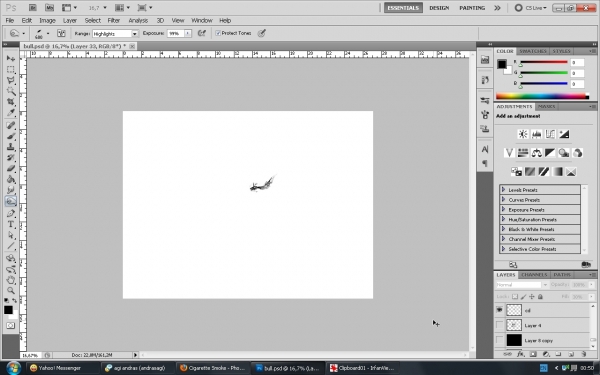Open the Image menu
This screenshot has width=600, height=375.
click(47, 20)
